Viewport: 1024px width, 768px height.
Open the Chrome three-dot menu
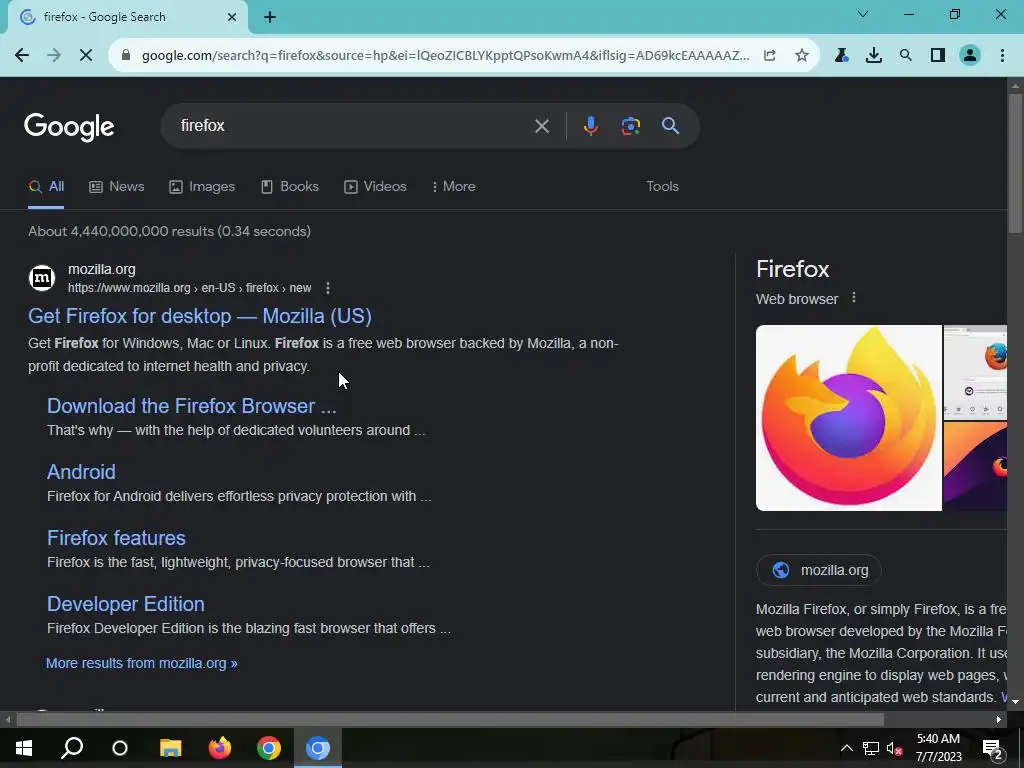click(1002, 56)
